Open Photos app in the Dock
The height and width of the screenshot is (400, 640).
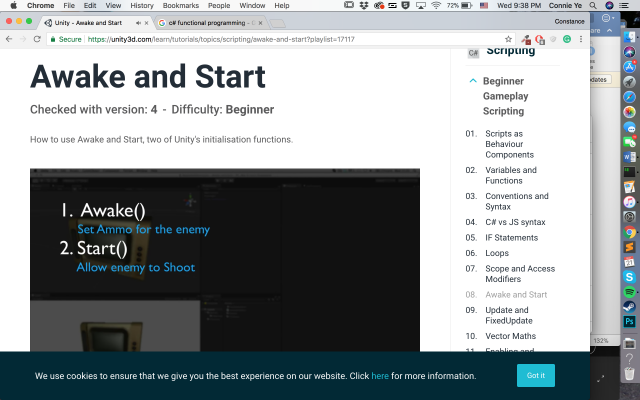pos(629,112)
